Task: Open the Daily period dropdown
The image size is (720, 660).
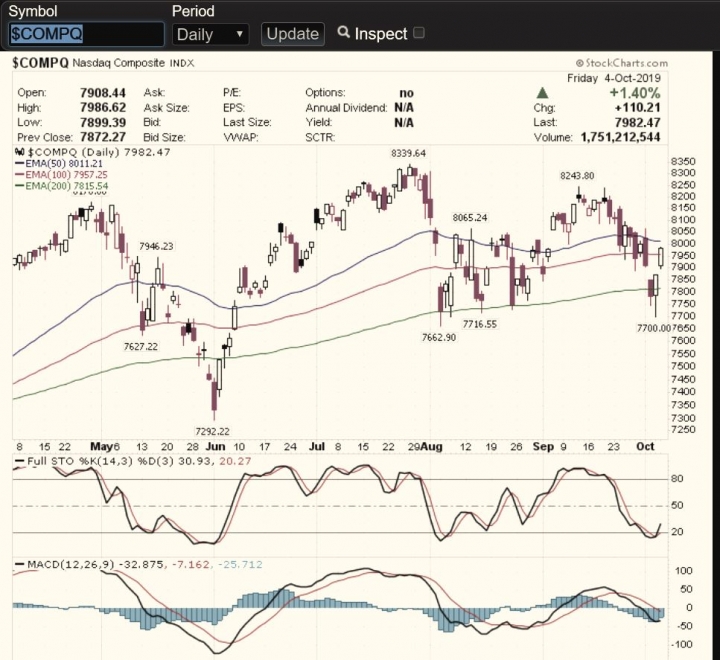Action: [x=210, y=34]
